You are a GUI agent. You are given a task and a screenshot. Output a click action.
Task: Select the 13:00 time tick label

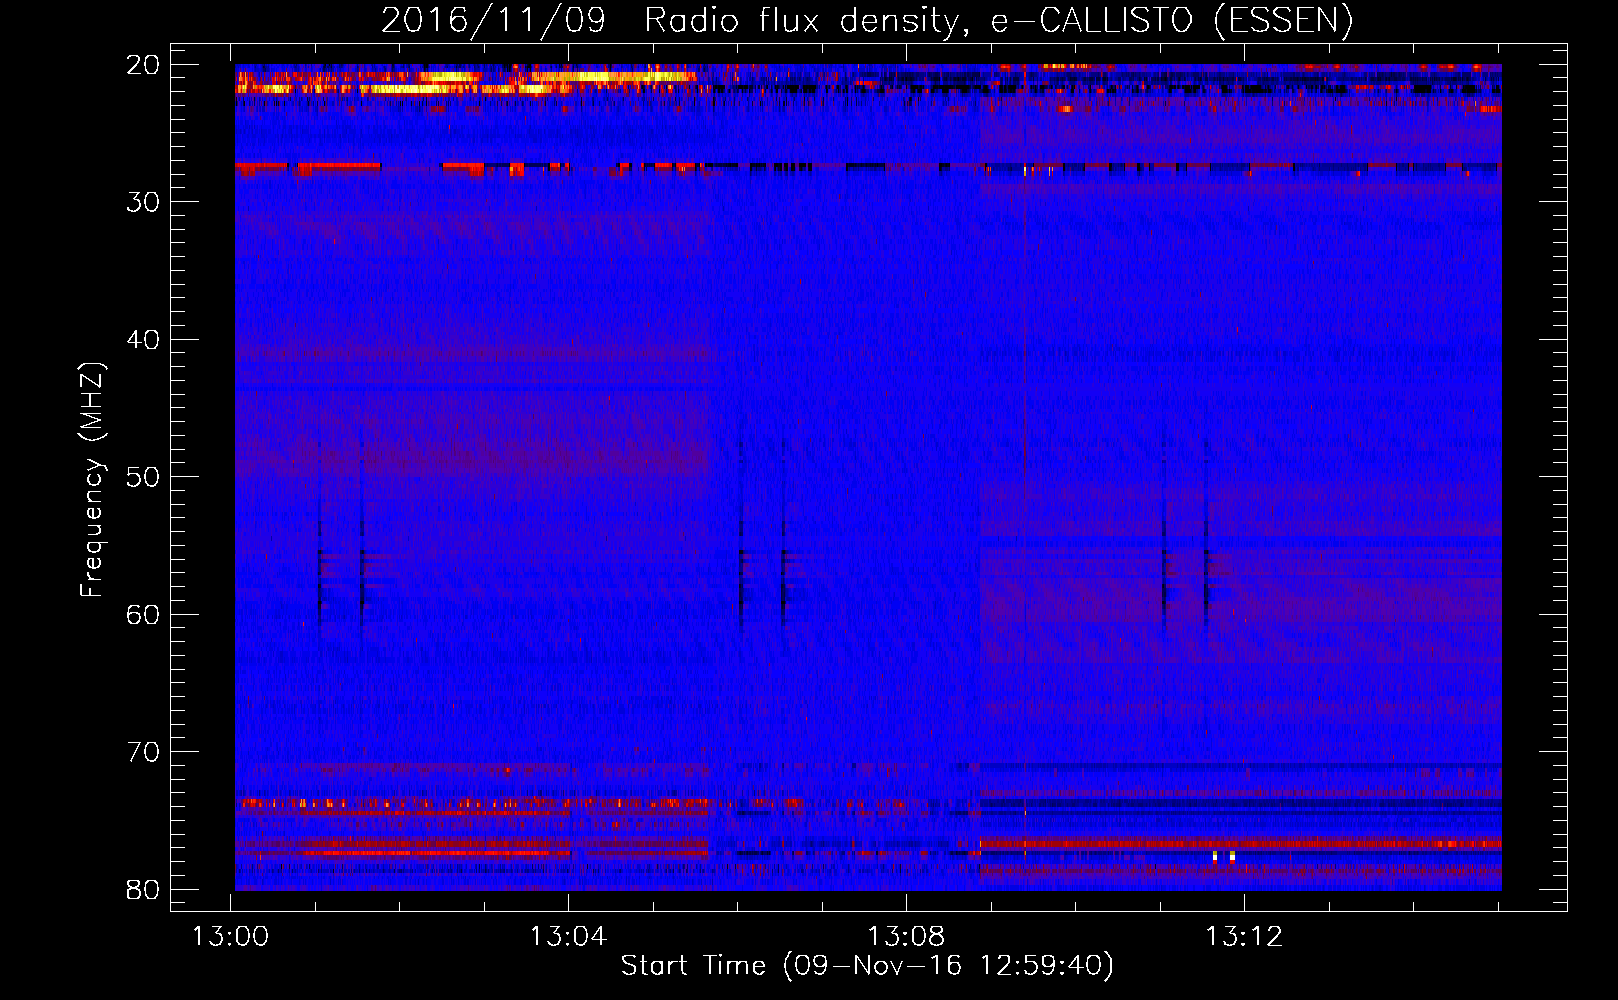pos(231,937)
